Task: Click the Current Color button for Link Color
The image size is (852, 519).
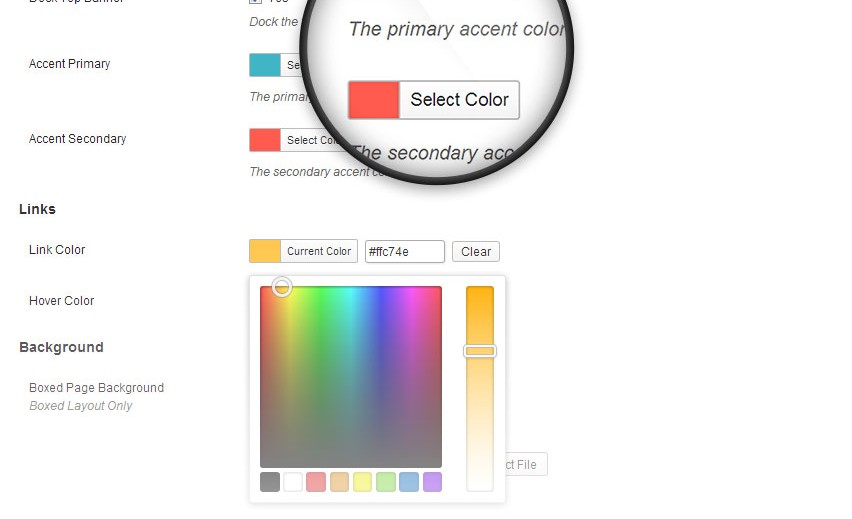Action: point(319,251)
